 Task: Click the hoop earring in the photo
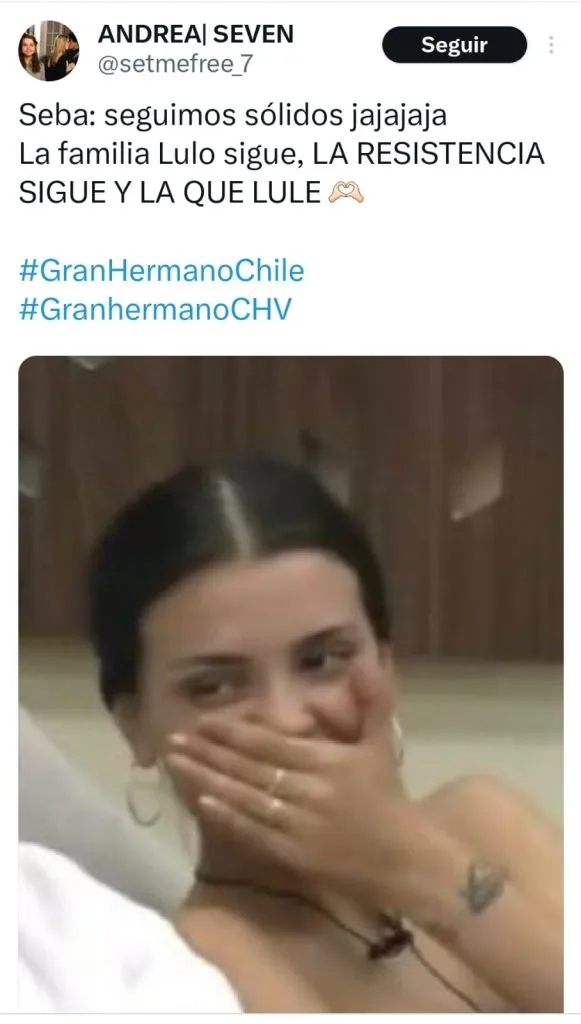[144, 795]
